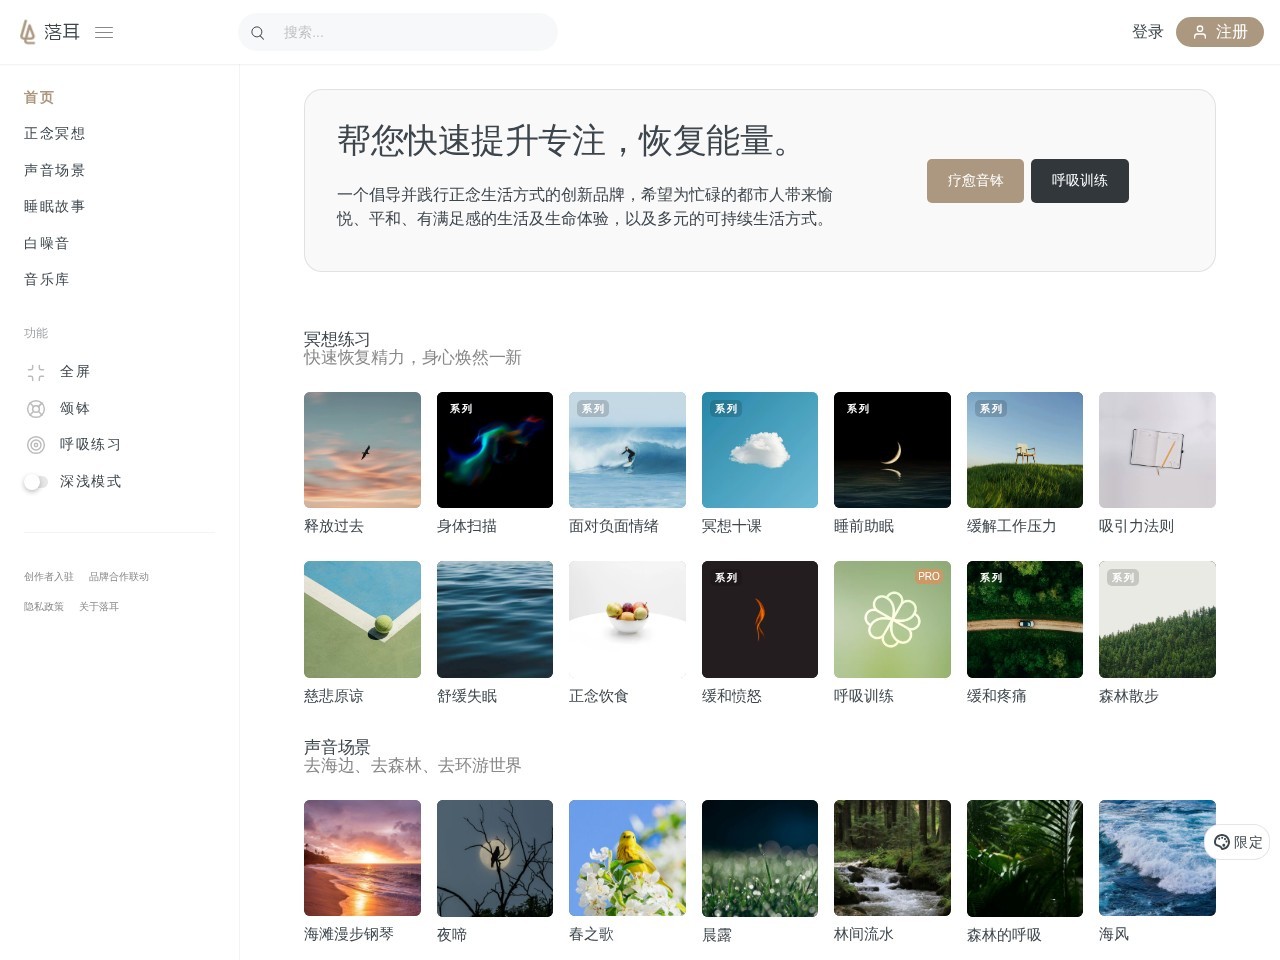Click the user icon in 注册 button
1280x960 pixels.
pyautogui.click(x=1200, y=32)
